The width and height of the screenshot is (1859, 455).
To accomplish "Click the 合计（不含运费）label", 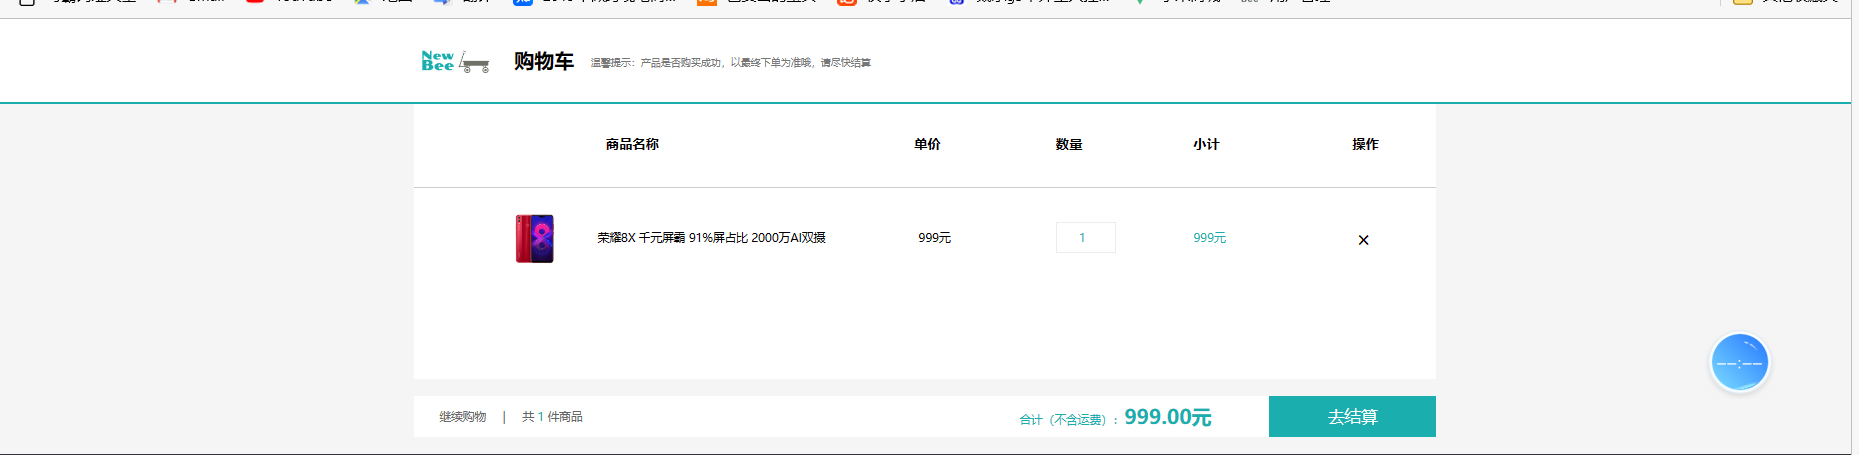I will (1069, 420).
